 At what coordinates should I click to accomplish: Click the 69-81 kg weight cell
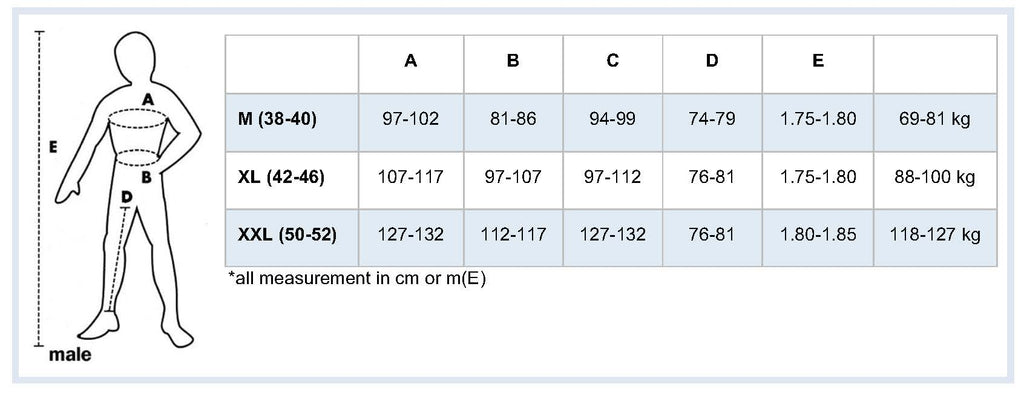tap(935, 119)
